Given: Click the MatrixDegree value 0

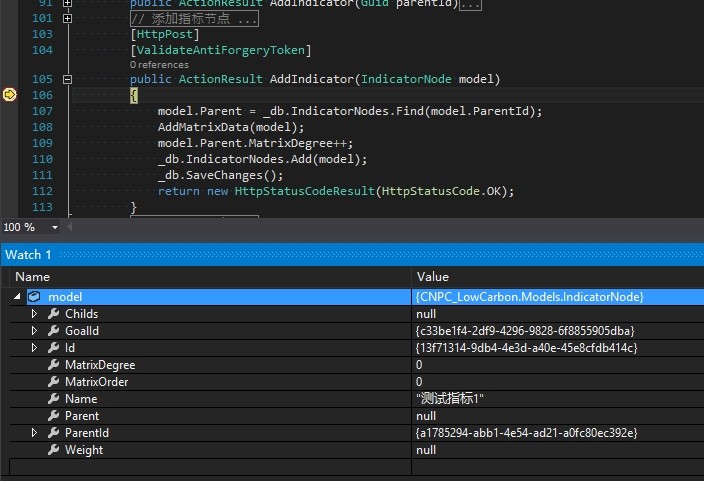Looking at the screenshot, I should click(x=419, y=365).
